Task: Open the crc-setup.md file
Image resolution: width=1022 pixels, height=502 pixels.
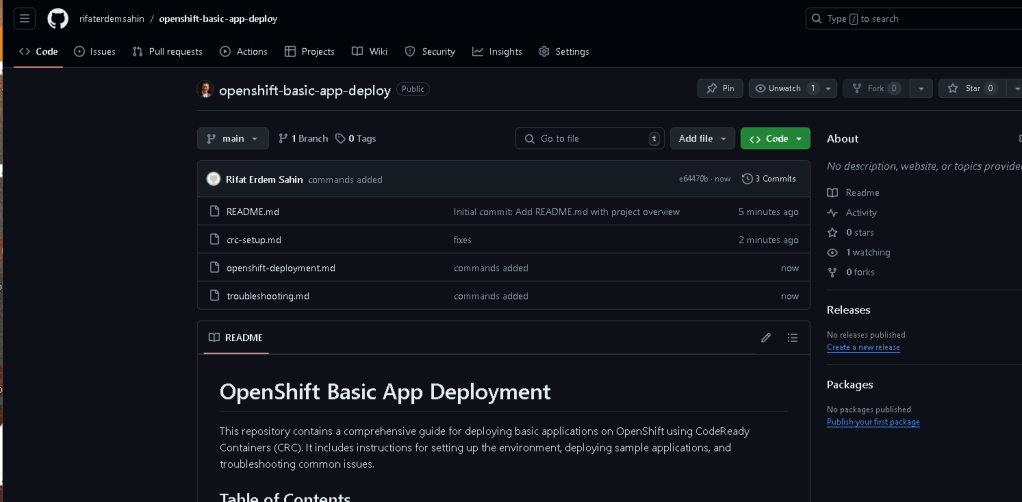Action: tap(254, 240)
